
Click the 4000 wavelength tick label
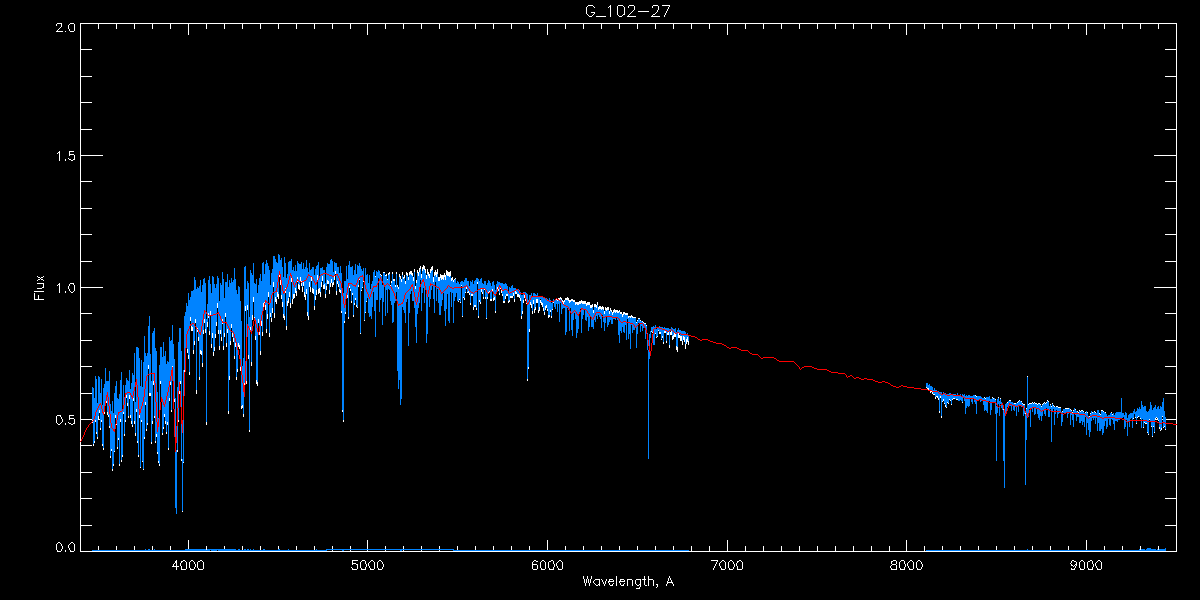click(188, 565)
